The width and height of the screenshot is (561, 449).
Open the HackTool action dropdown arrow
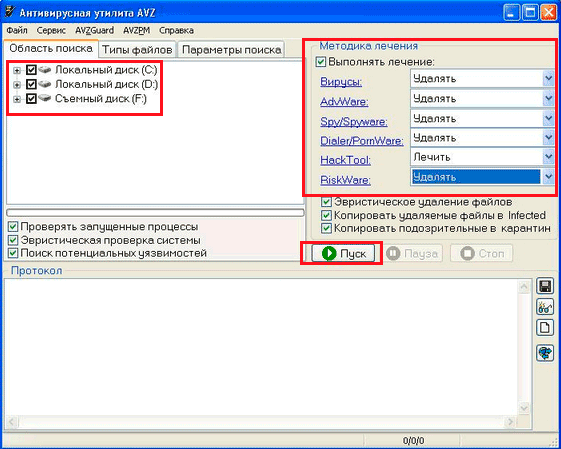pos(548,157)
